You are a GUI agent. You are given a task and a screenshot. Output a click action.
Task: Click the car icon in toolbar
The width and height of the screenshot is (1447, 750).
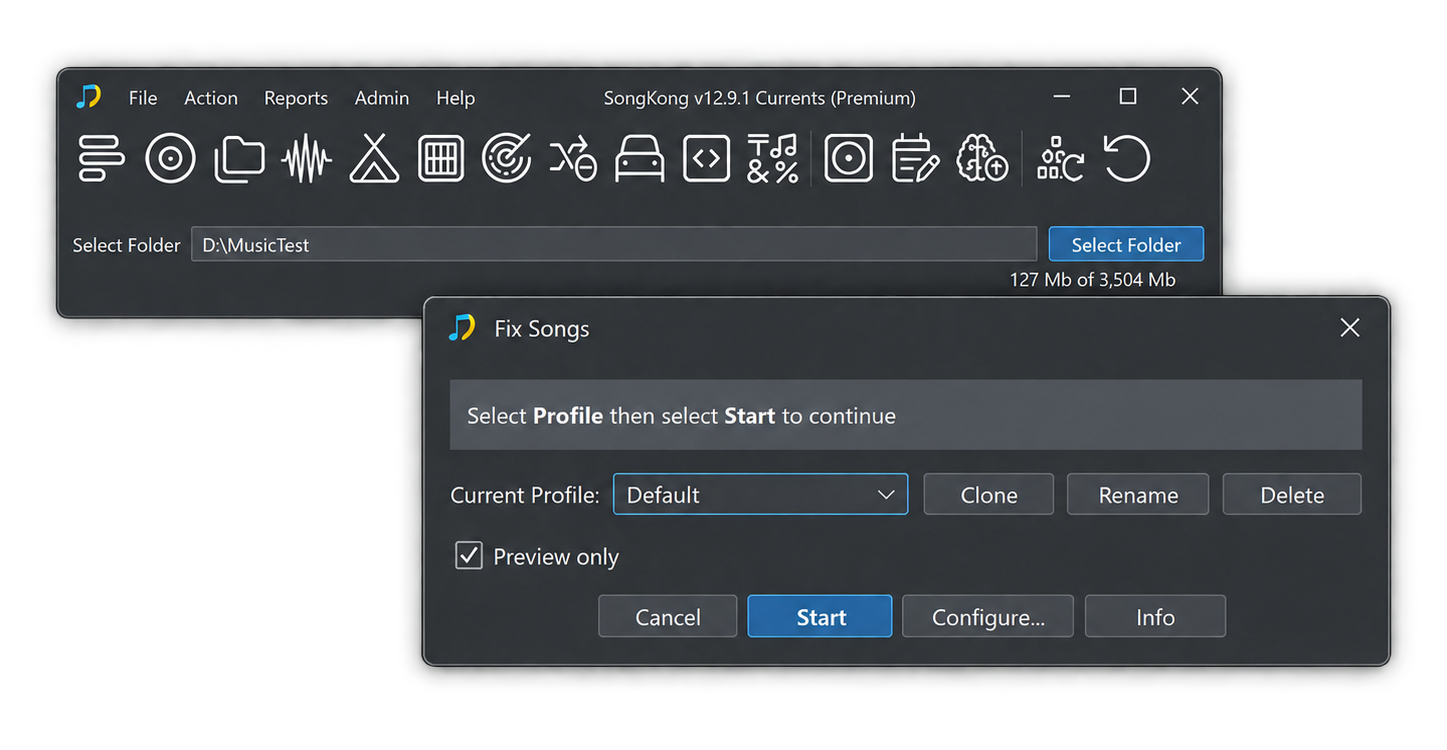click(639, 159)
